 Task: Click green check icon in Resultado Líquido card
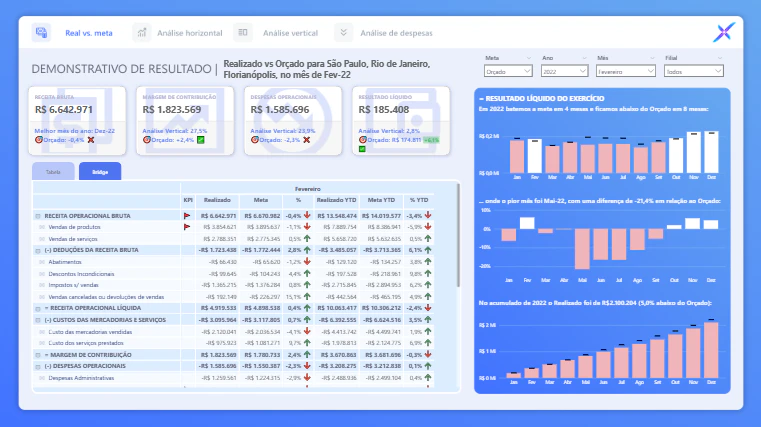(362, 149)
